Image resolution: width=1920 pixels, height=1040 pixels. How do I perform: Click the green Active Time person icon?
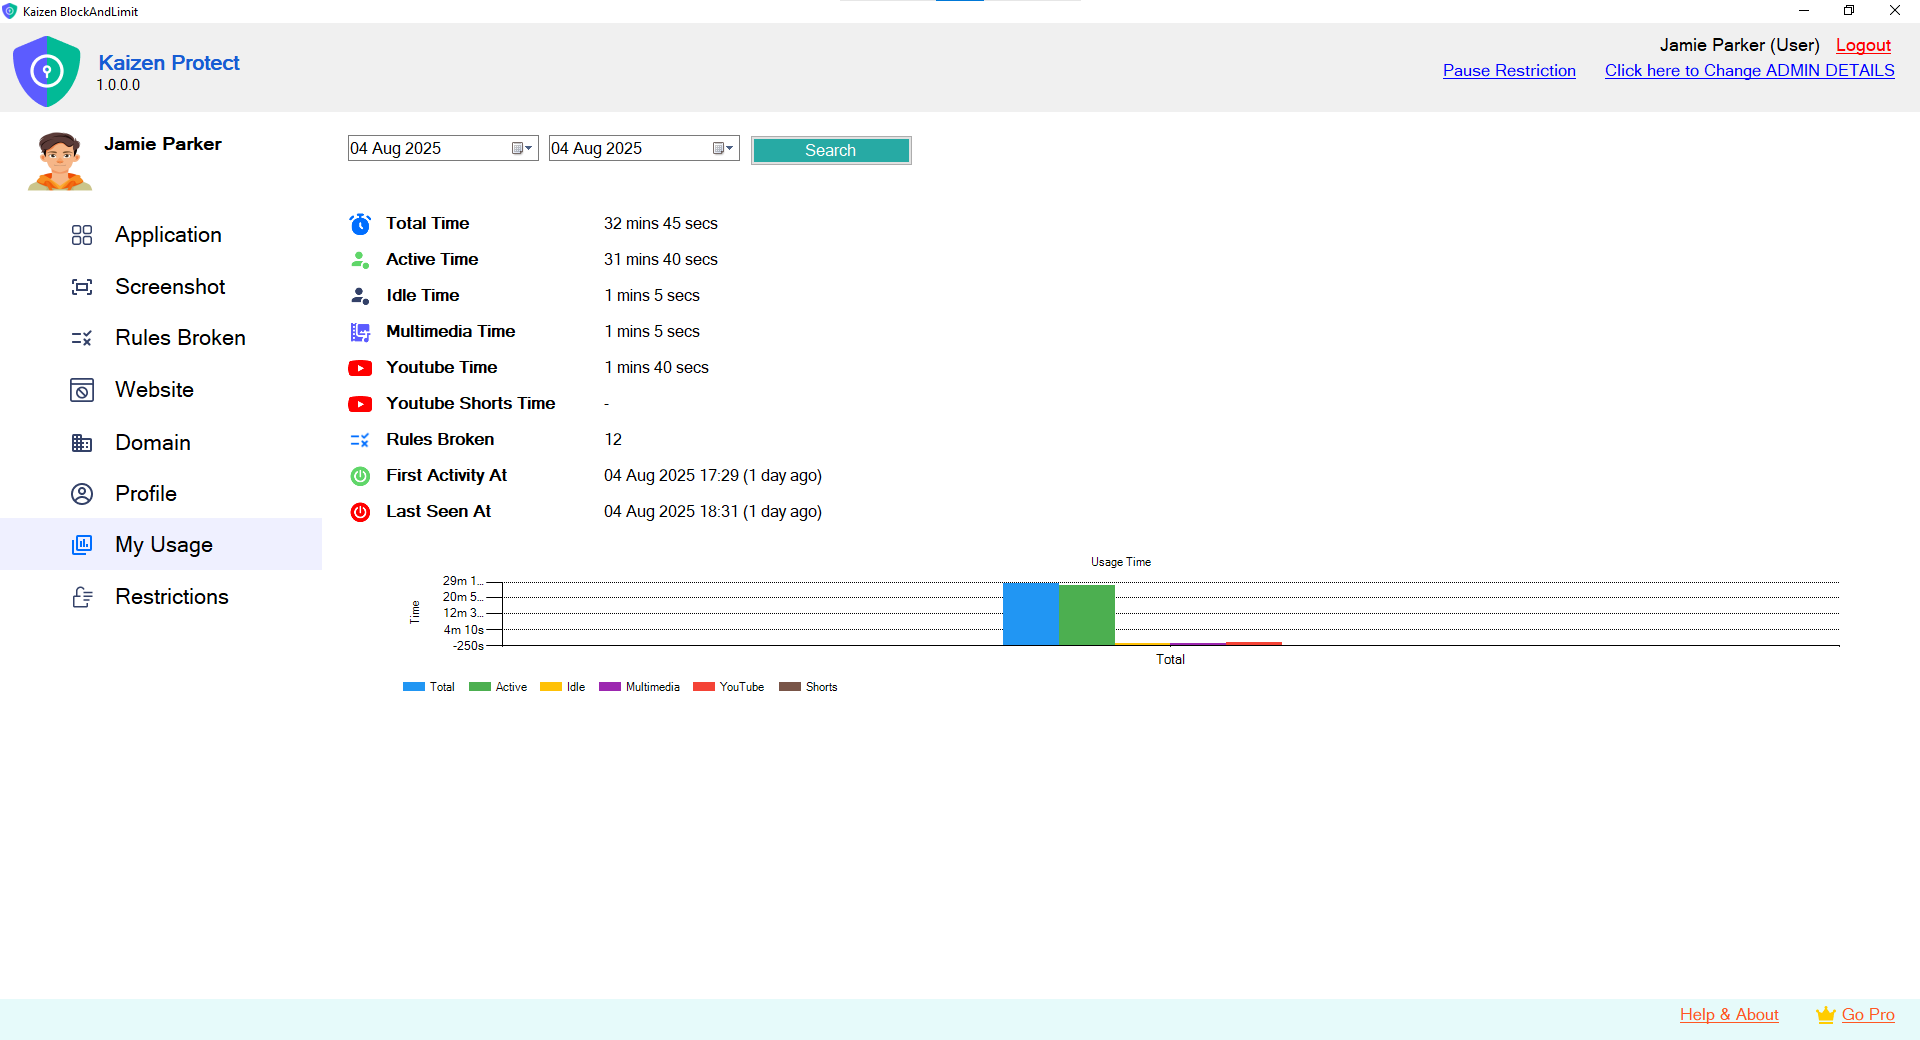[x=360, y=260]
